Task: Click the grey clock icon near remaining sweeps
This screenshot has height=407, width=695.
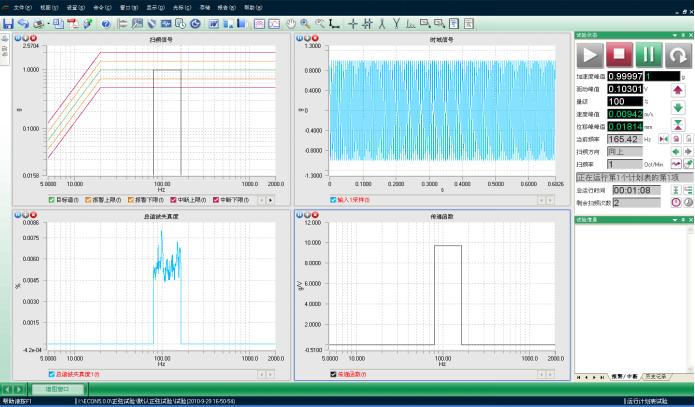Action: pos(688,203)
